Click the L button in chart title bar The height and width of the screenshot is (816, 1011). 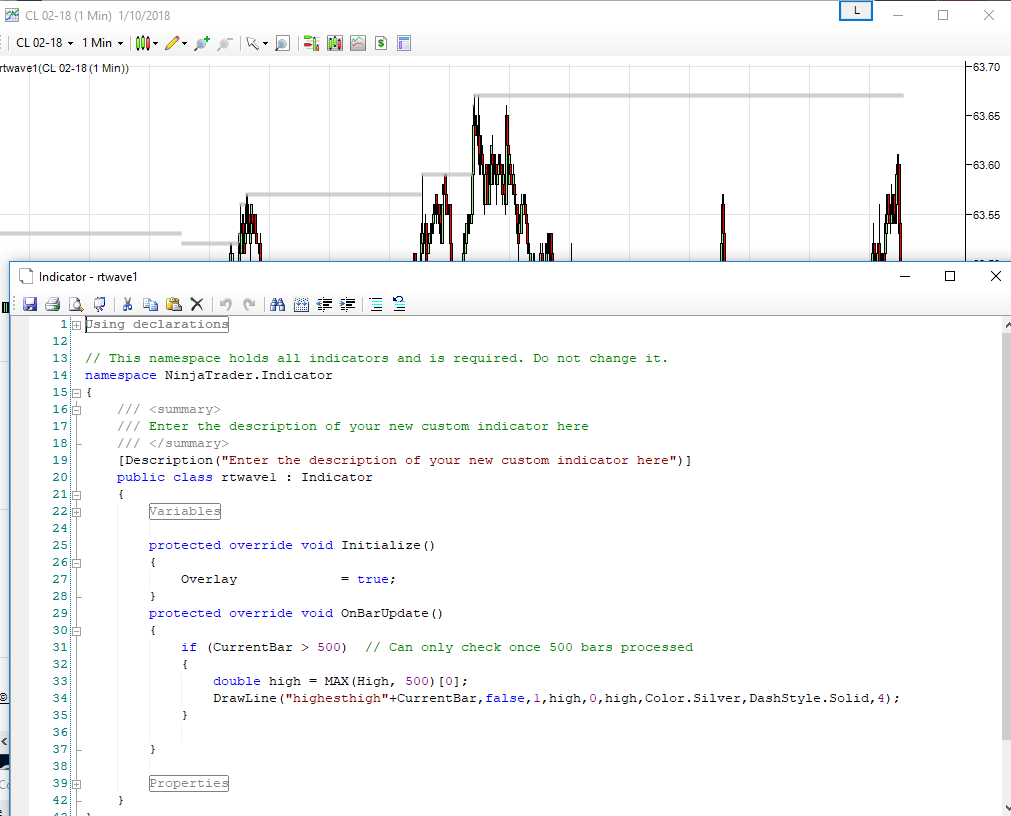[x=856, y=11]
